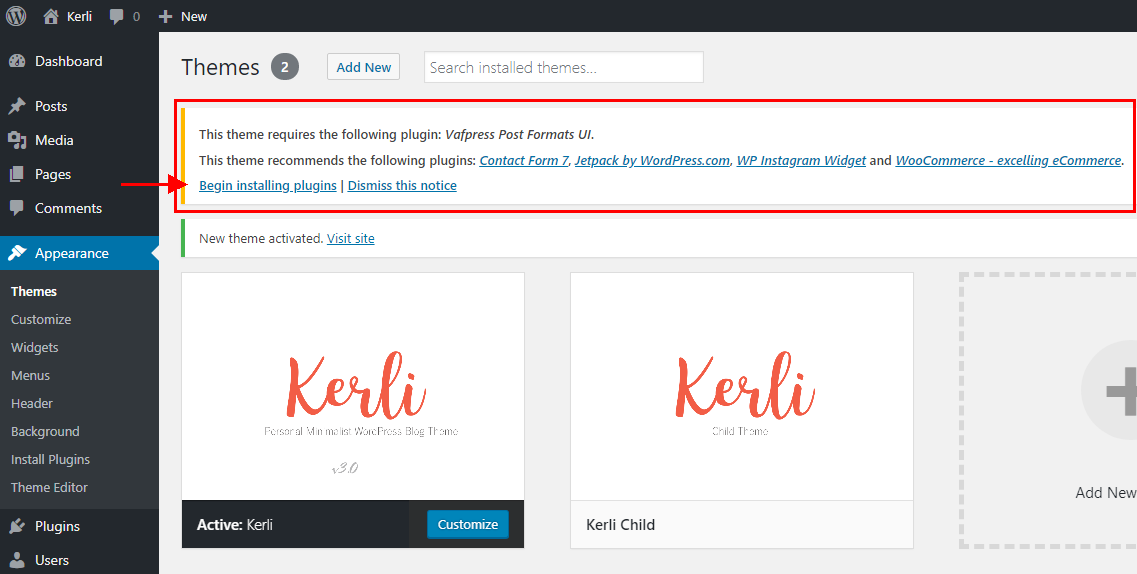Click the Comments speech bubble sidebar icon
The image size is (1137, 574).
coord(17,208)
